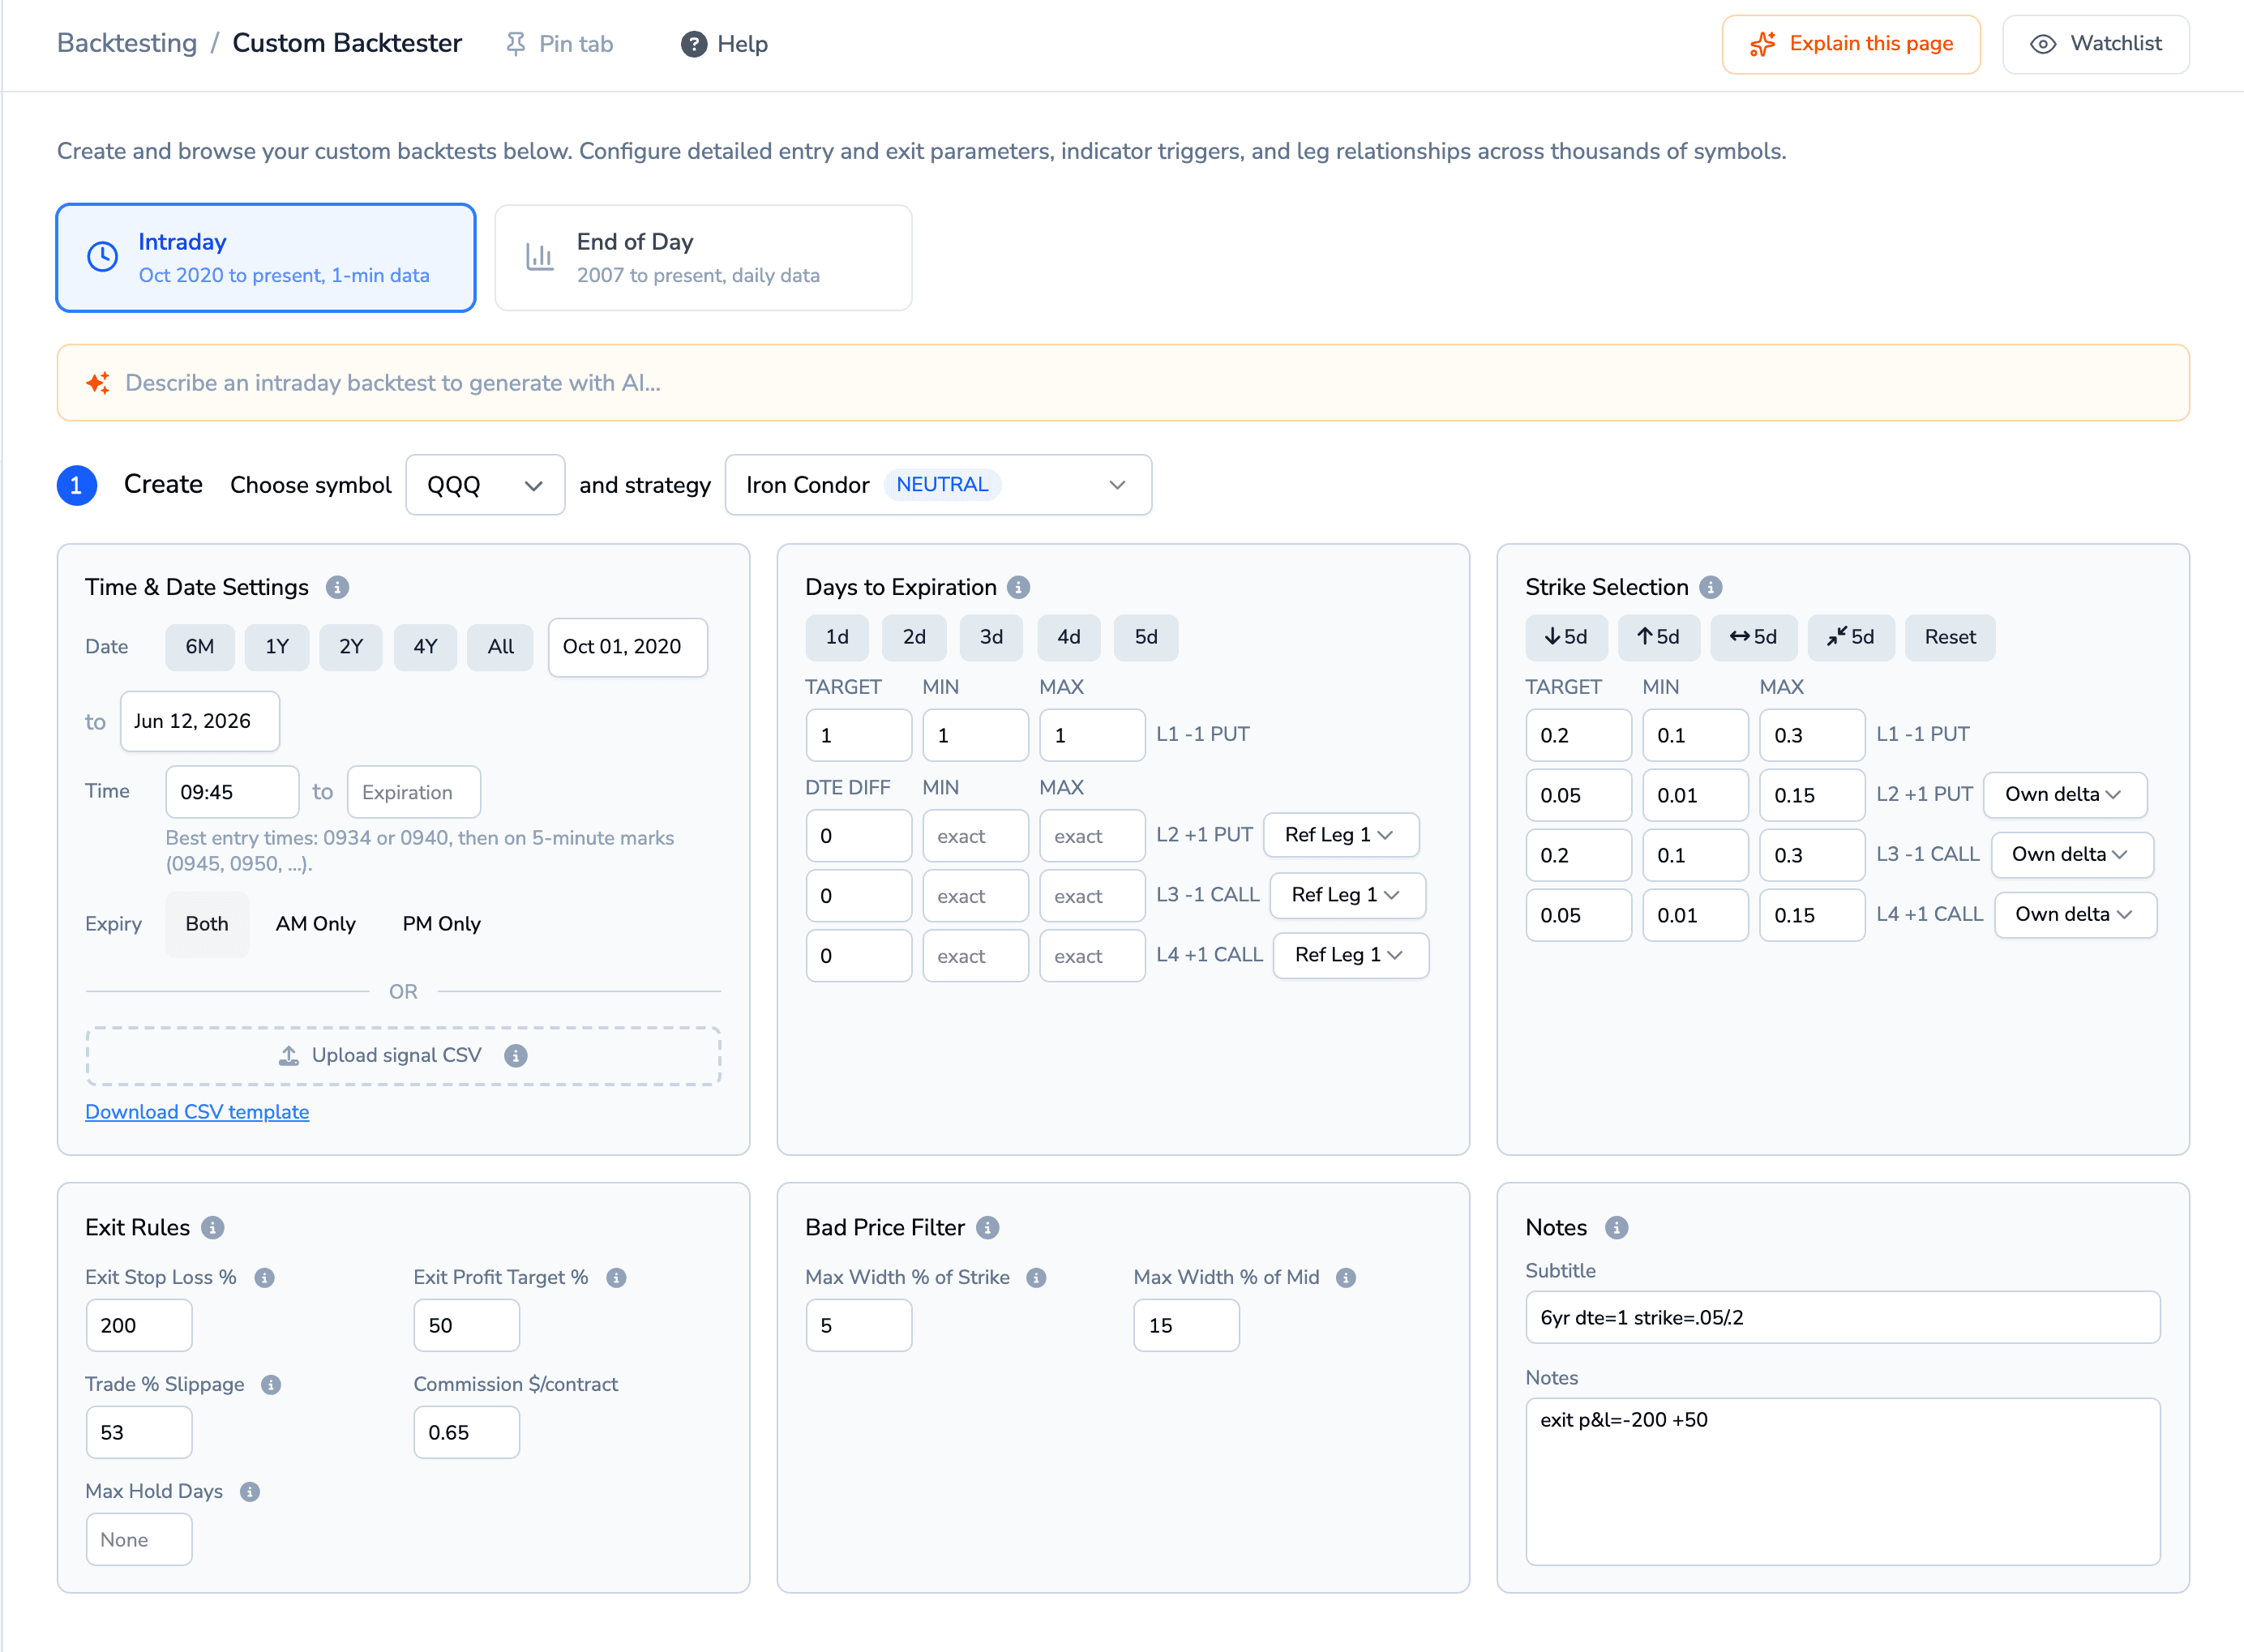
Task: Select the 3d expiration preset
Action: (x=991, y=638)
